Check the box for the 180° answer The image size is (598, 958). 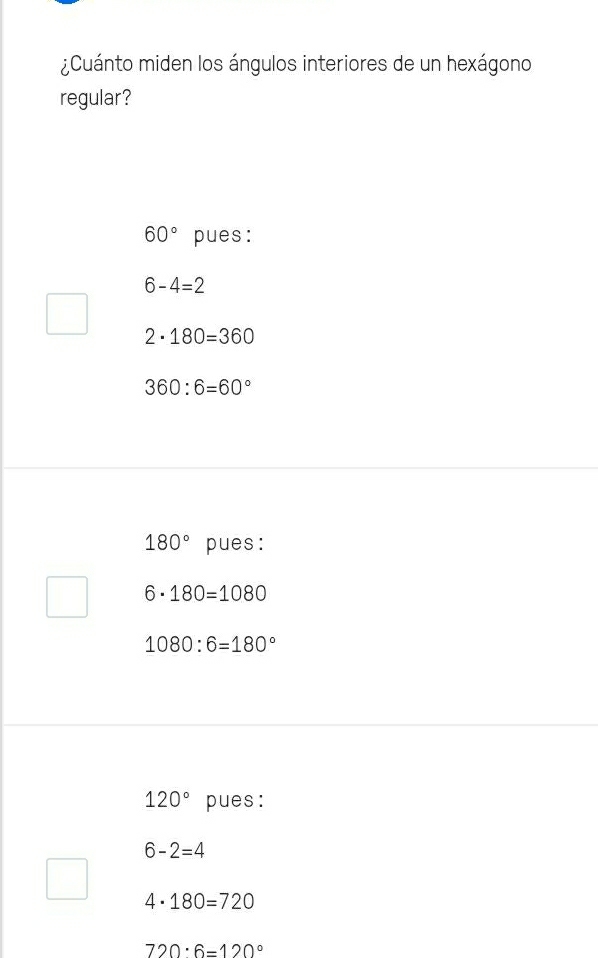click(67, 597)
